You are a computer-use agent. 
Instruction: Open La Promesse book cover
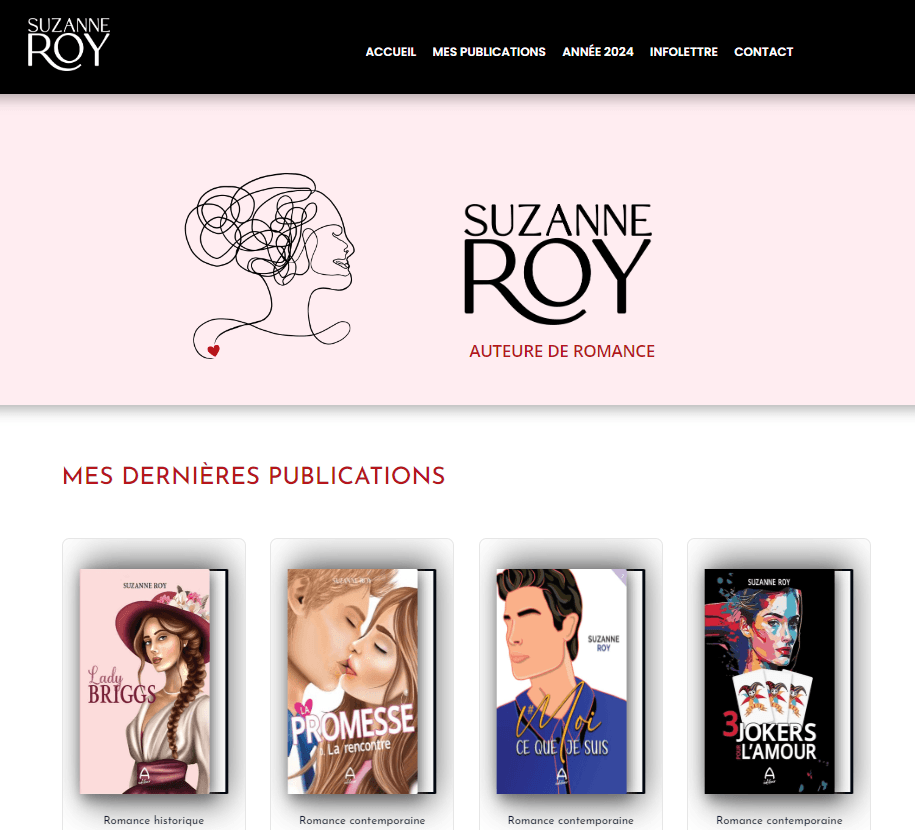point(362,681)
